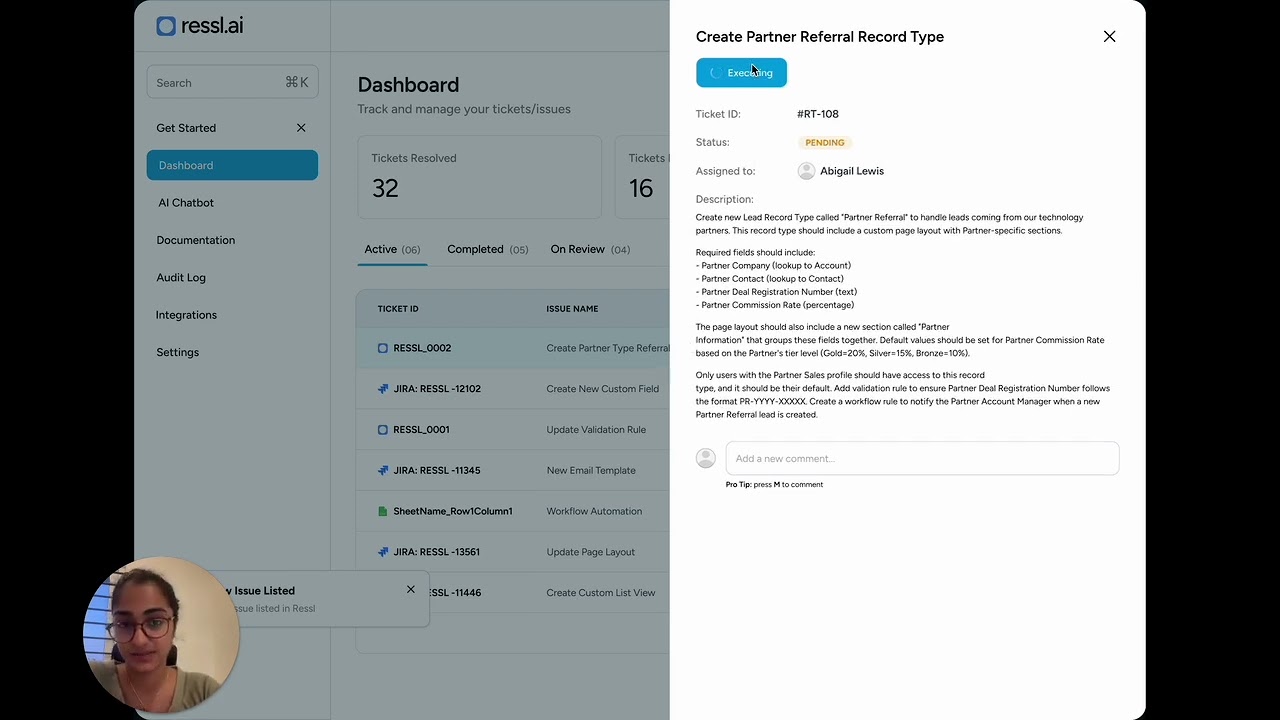This screenshot has height=720, width=1280.
Task: Open Integrations in the sidebar
Action: (x=186, y=315)
